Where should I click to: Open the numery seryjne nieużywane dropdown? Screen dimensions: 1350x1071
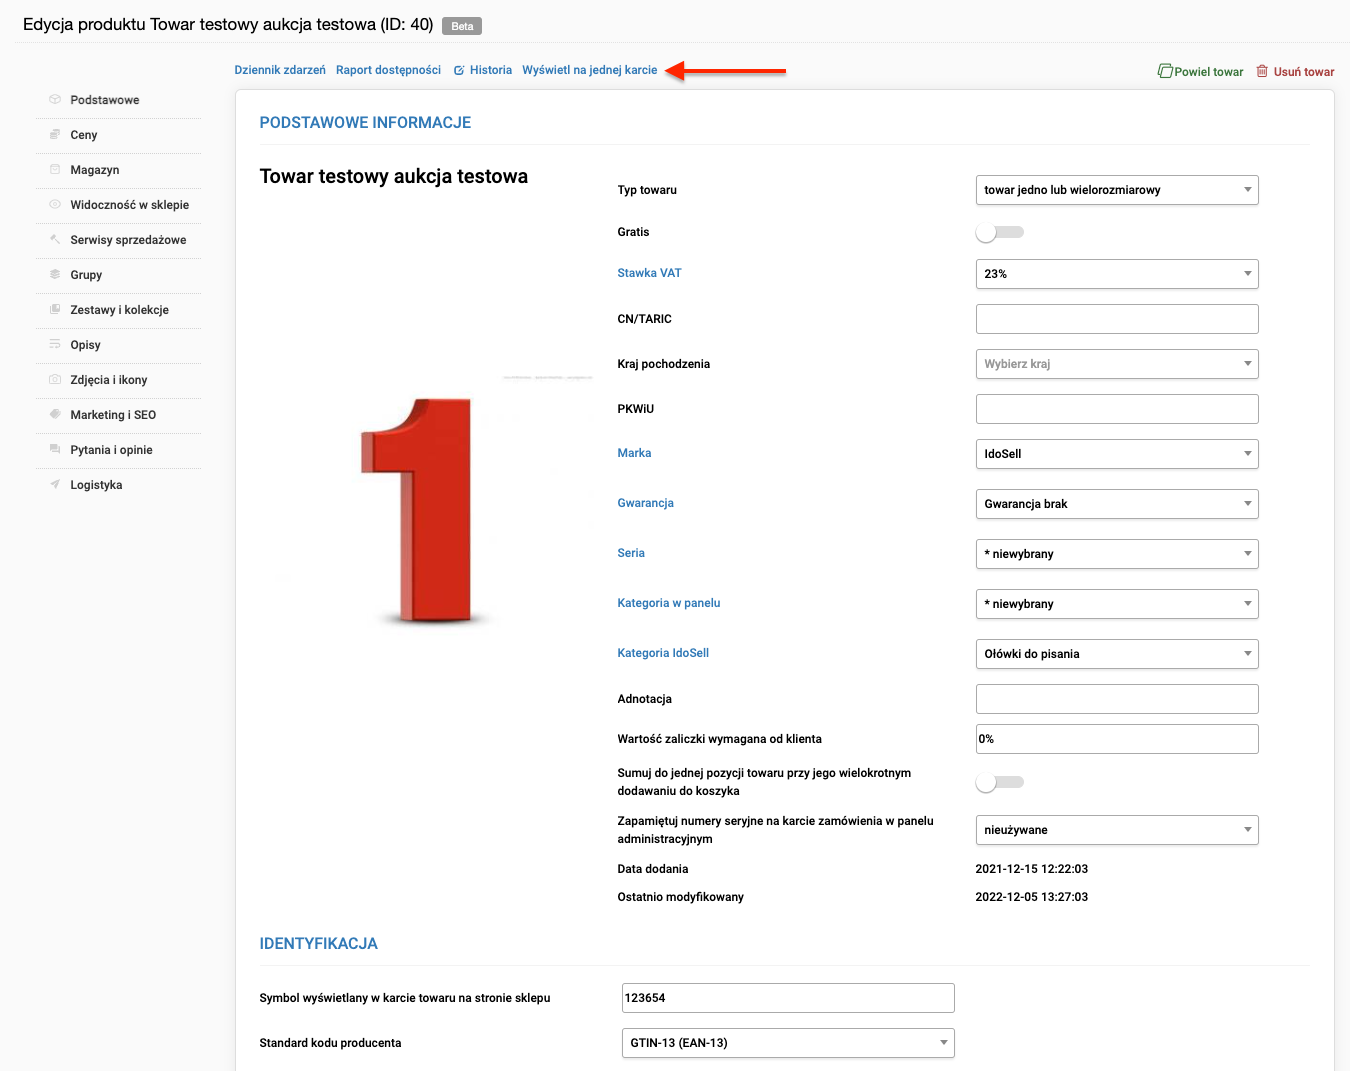click(1117, 830)
